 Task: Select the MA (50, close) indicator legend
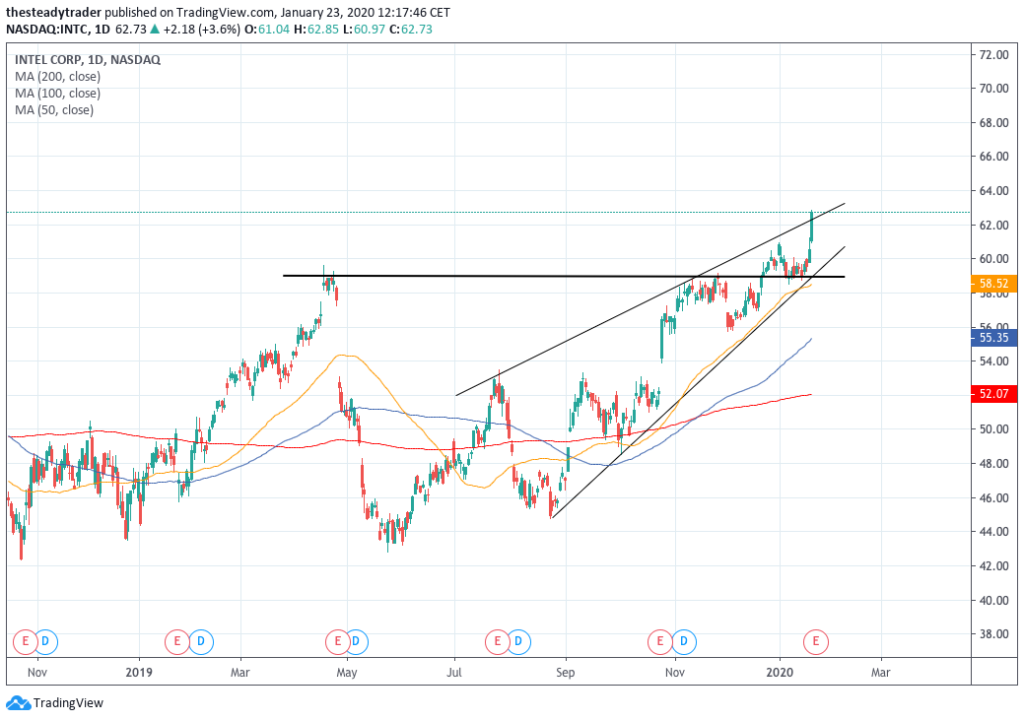point(54,110)
